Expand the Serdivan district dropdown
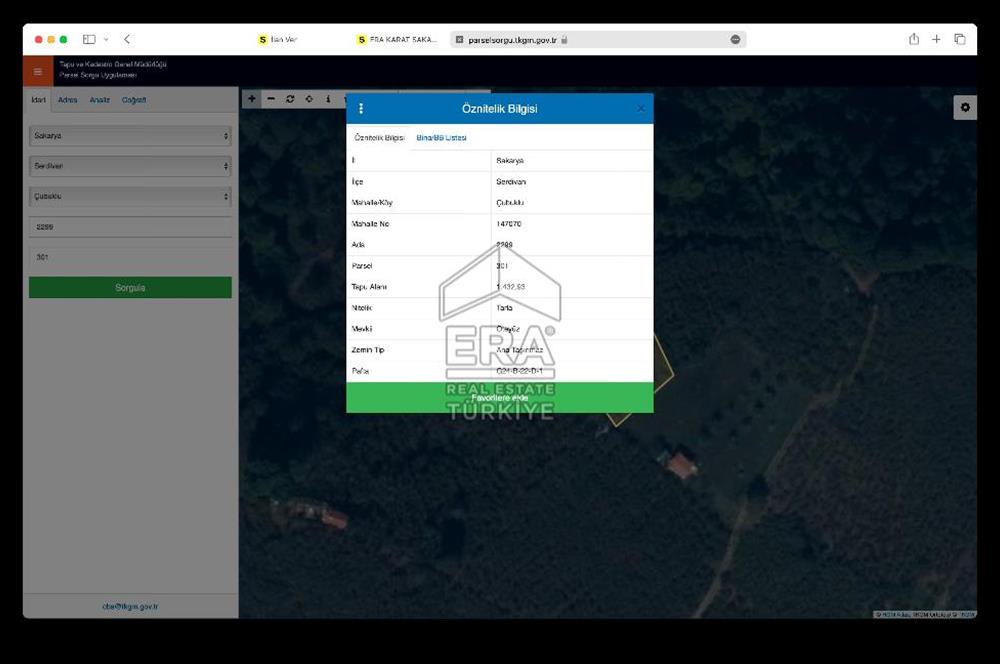The width and height of the screenshot is (1000, 664). click(130, 166)
